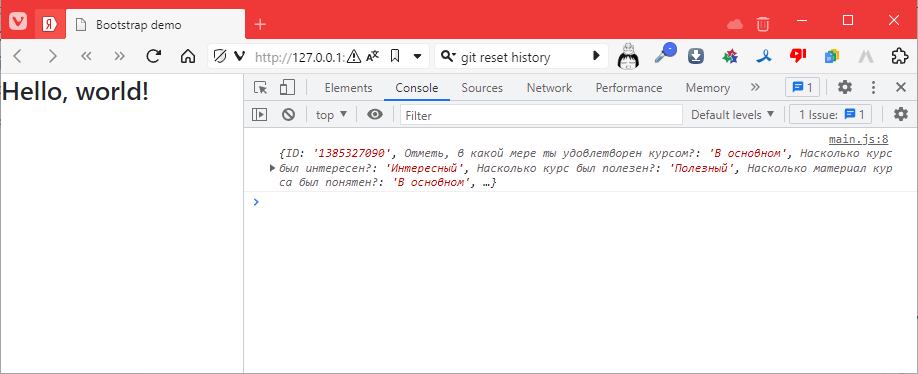Switch to the Elements tab
The height and width of the screenshot is (374, 918).
click(x=348, y=88)
